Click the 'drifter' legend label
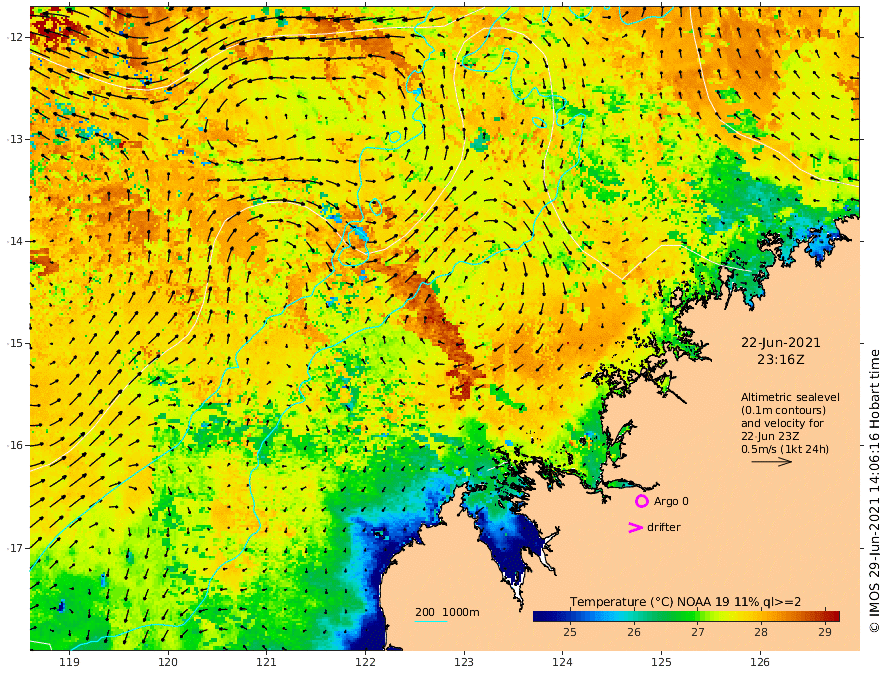880x680 pixels. coord(663,527)
